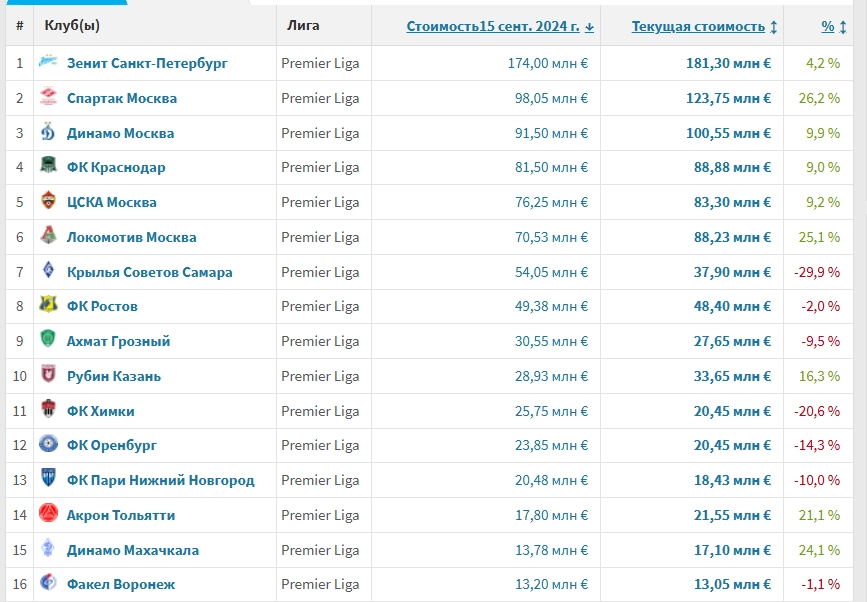Click the Клуб(ы) column header
This screenshot has height=602, width=867.
72,25
